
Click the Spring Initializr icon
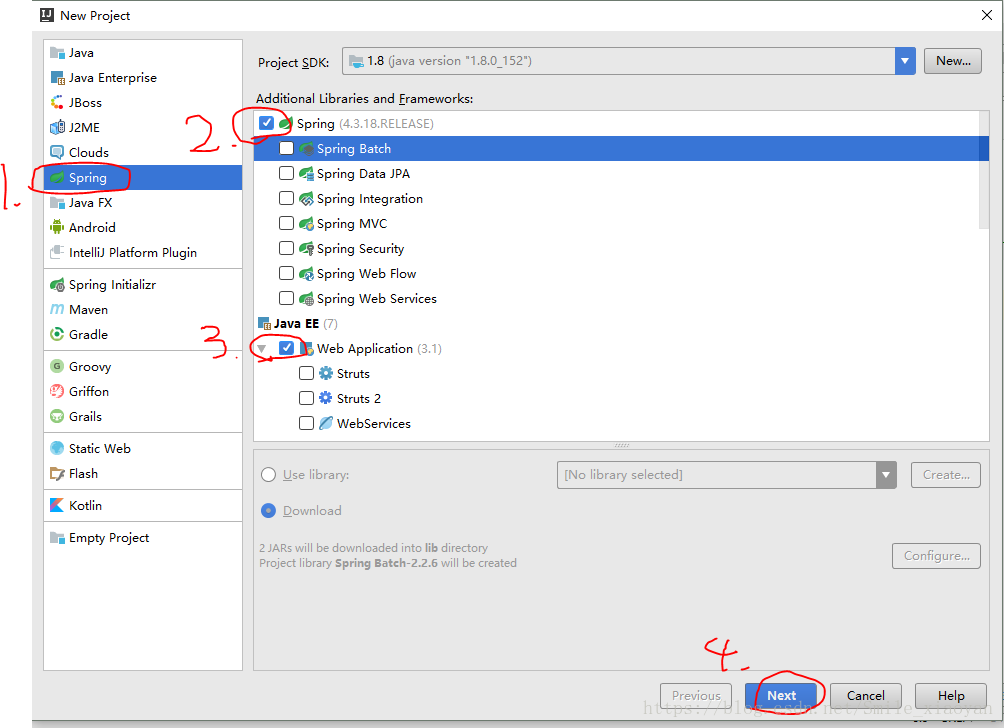point(57,284)
